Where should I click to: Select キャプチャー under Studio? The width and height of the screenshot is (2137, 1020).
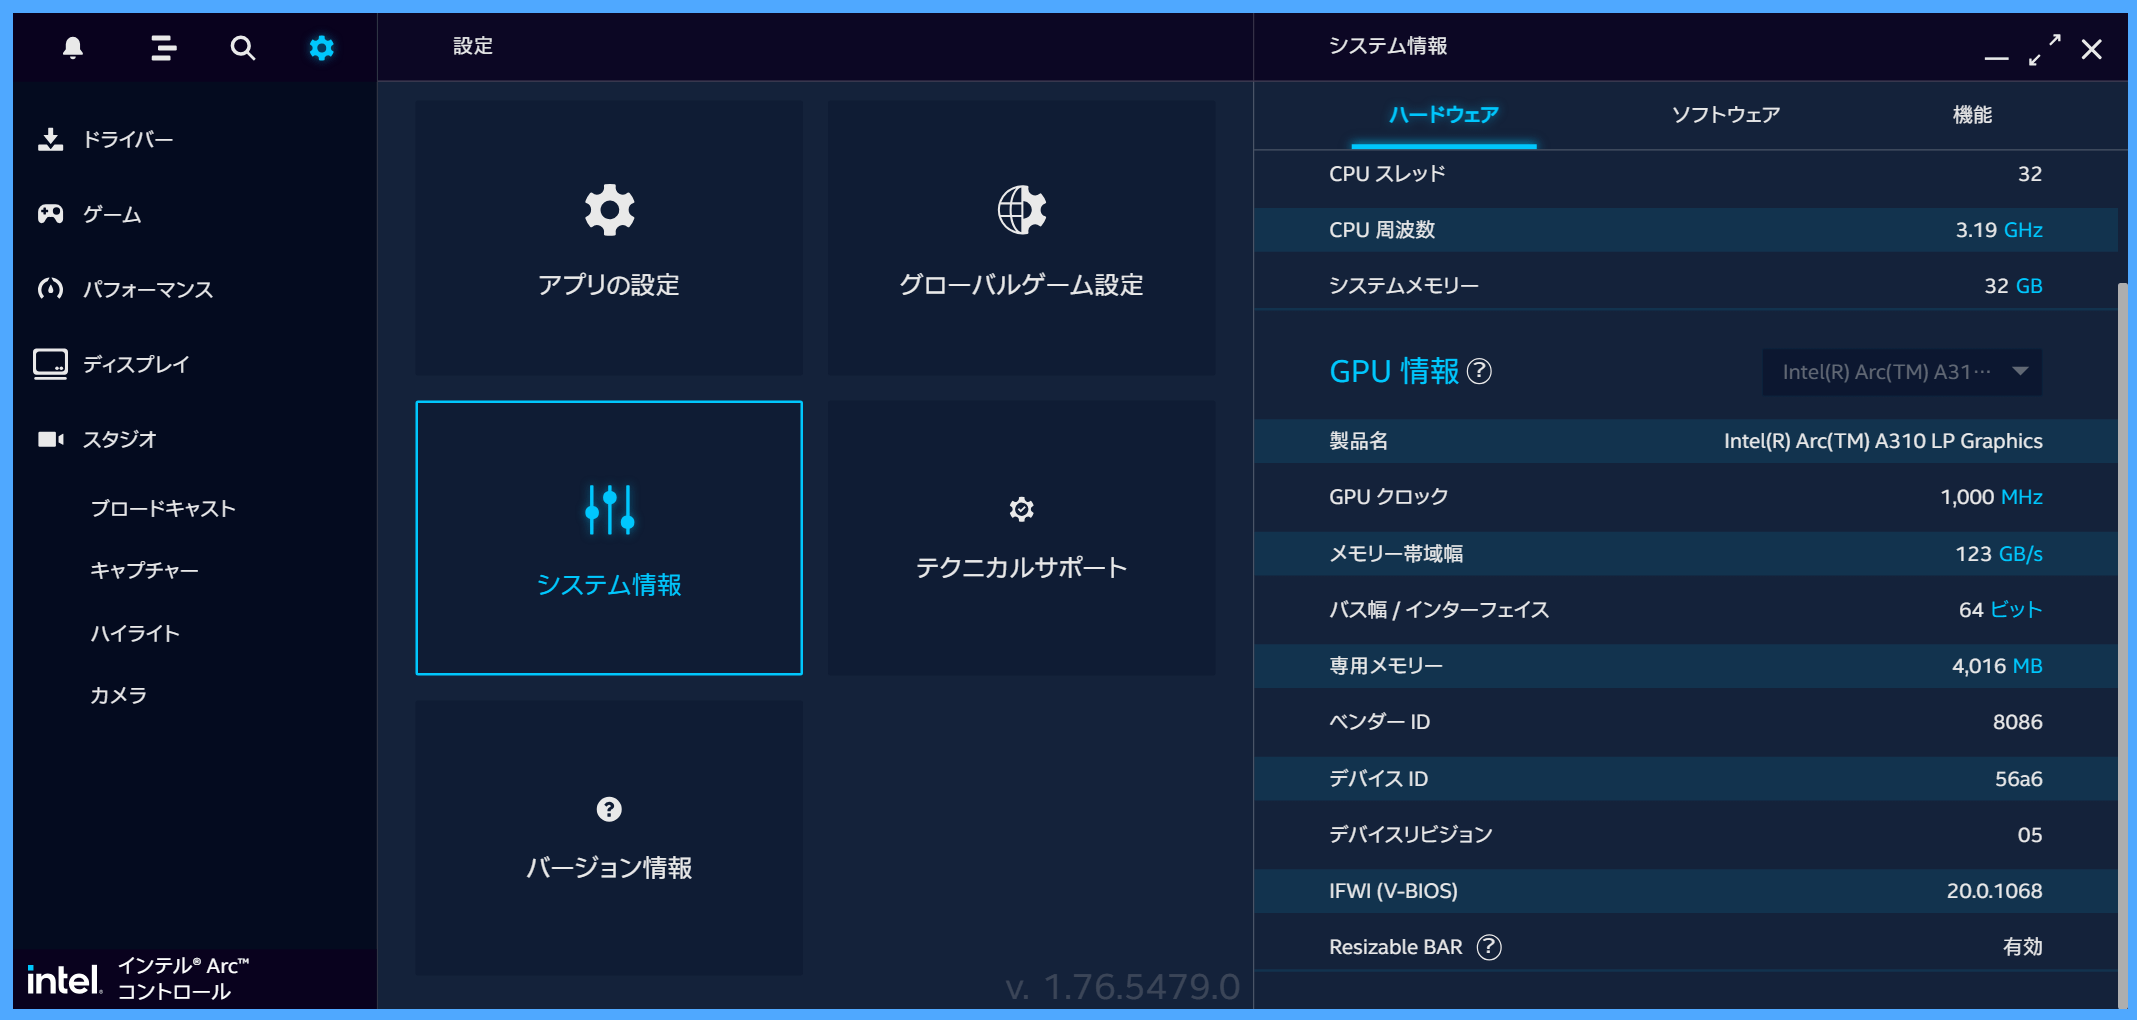(x=145, y=570)
